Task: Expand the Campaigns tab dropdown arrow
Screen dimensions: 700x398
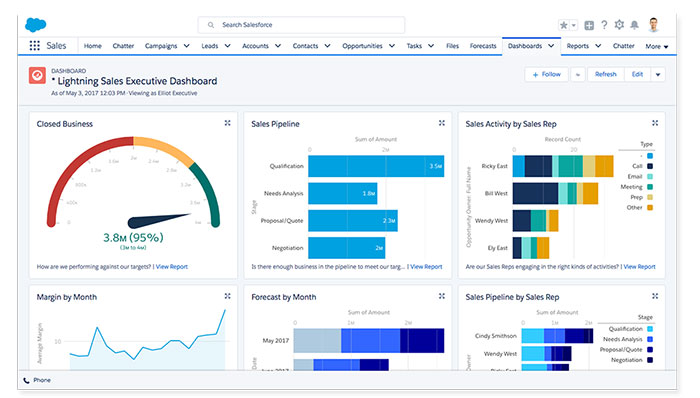Action: [x=187, y=46]
